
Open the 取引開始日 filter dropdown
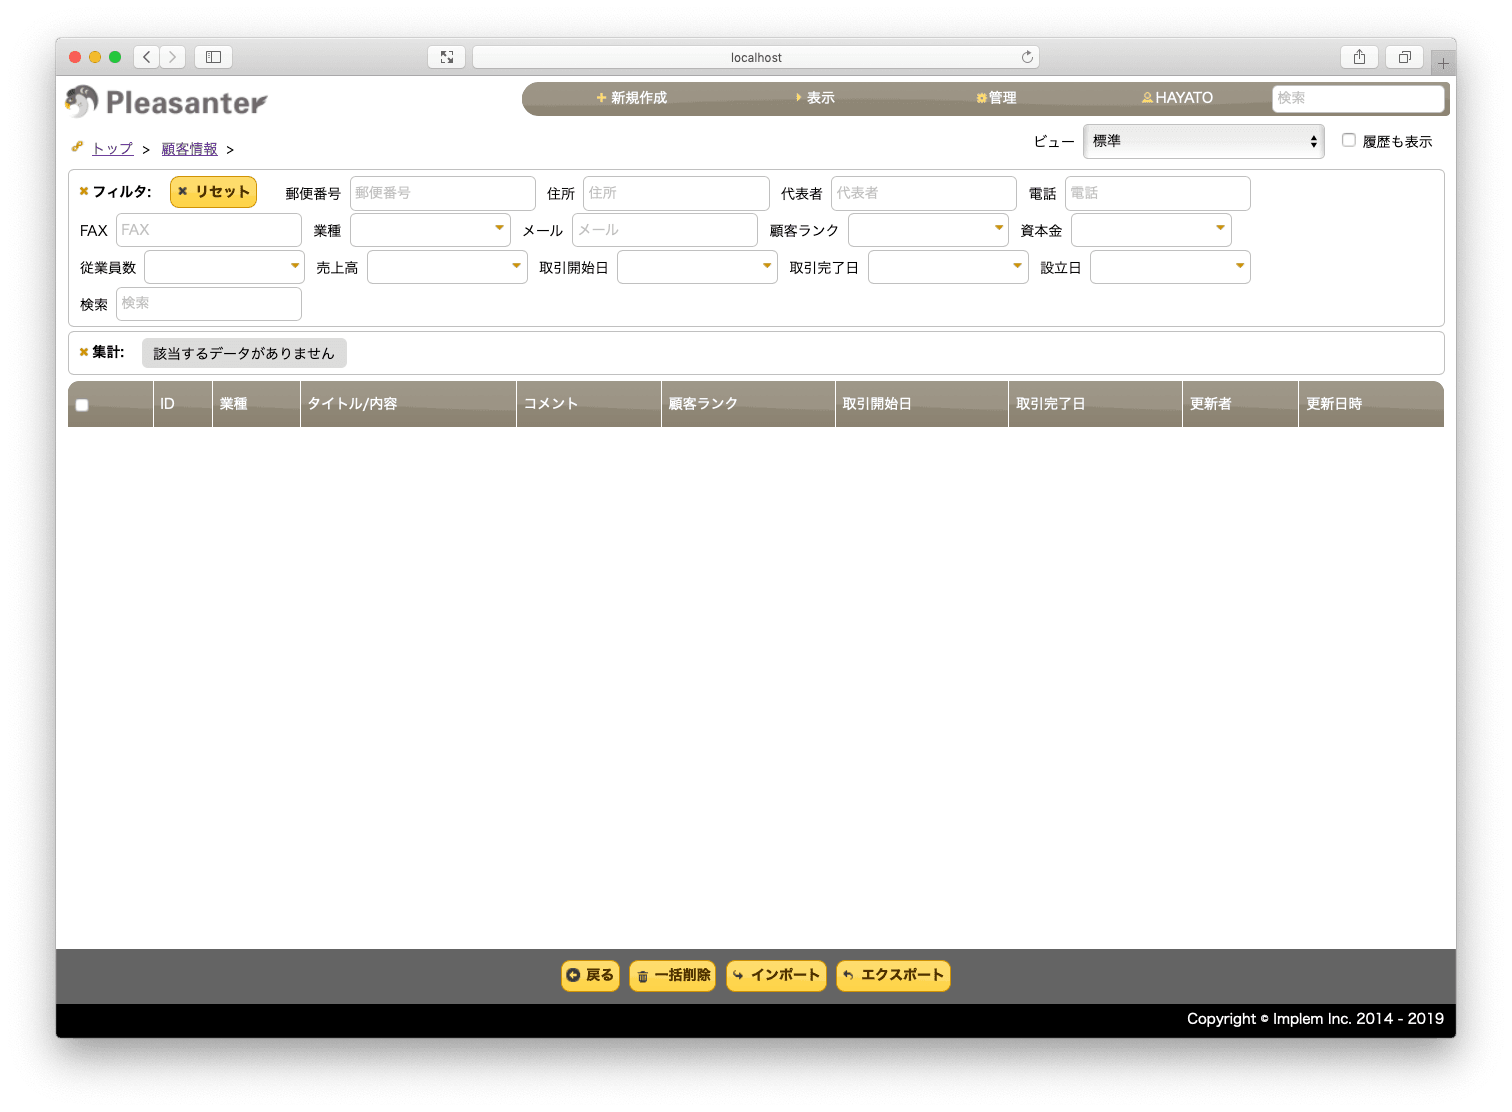[x=697, y=267]
